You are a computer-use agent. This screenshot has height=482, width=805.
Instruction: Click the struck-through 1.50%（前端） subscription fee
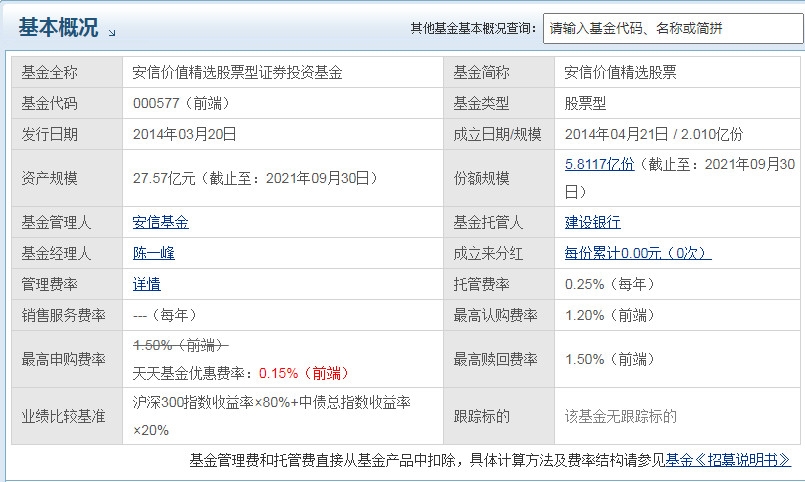[181, 345]
